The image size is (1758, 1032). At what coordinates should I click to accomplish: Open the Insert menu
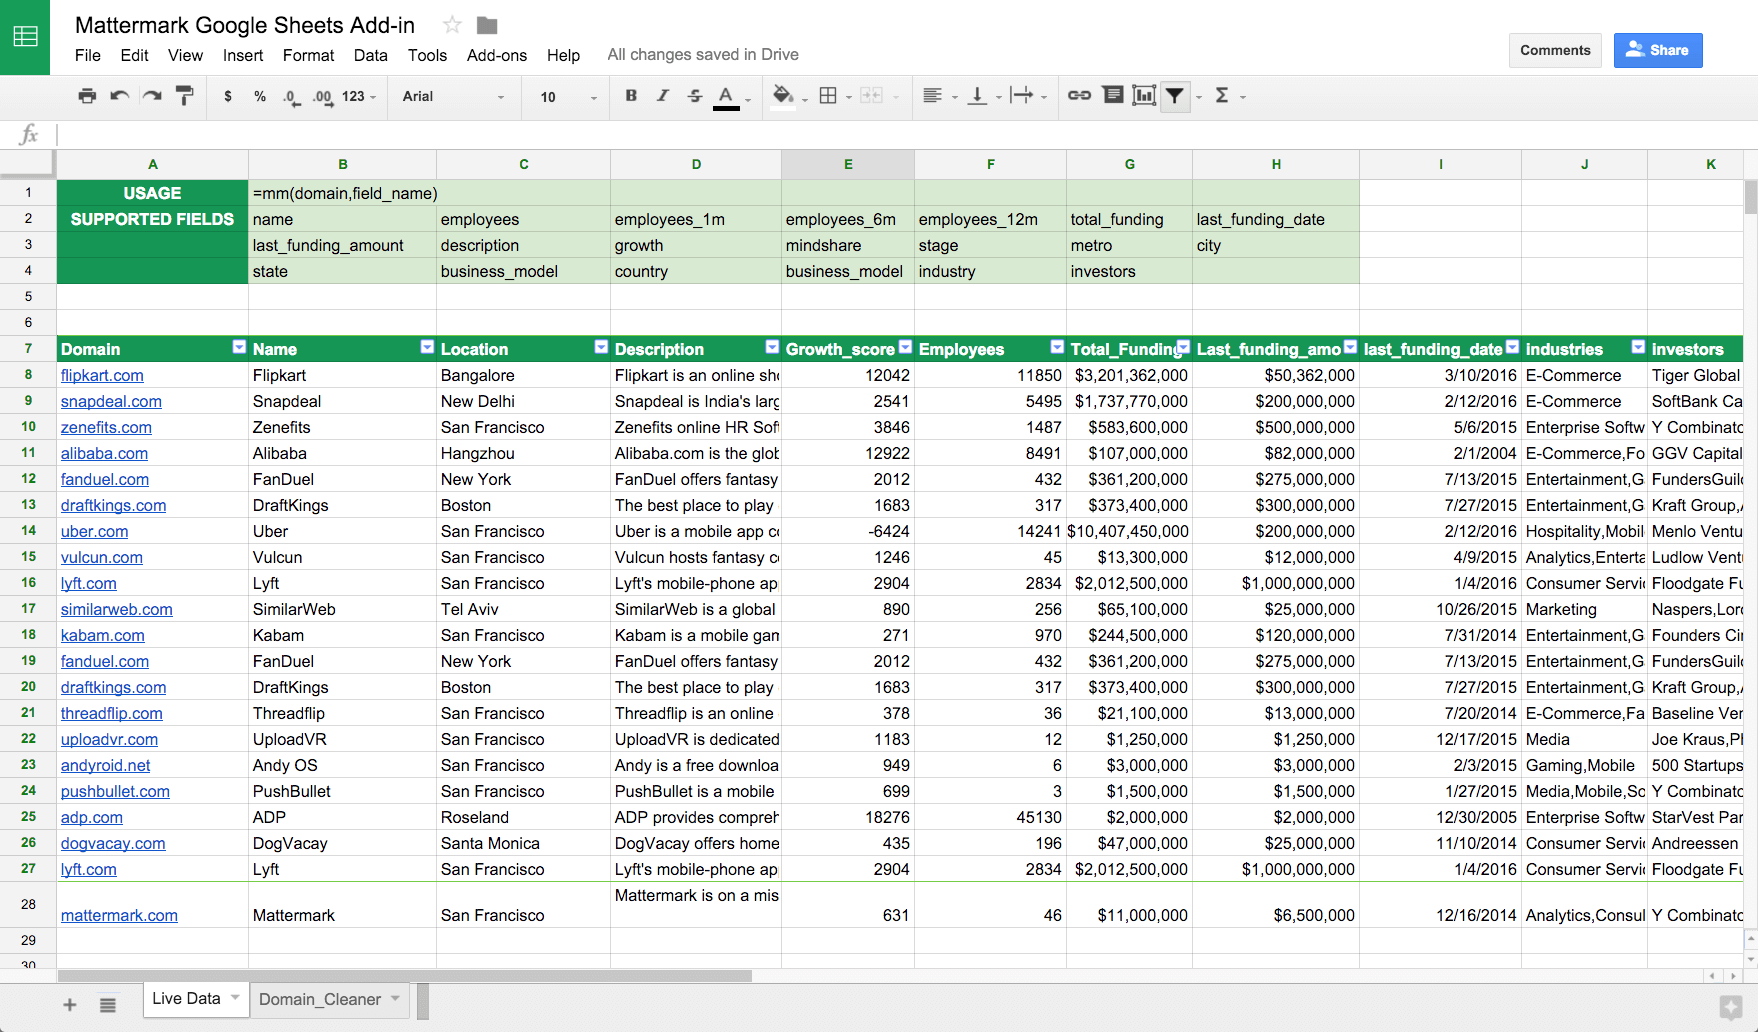tap(243, 55)
